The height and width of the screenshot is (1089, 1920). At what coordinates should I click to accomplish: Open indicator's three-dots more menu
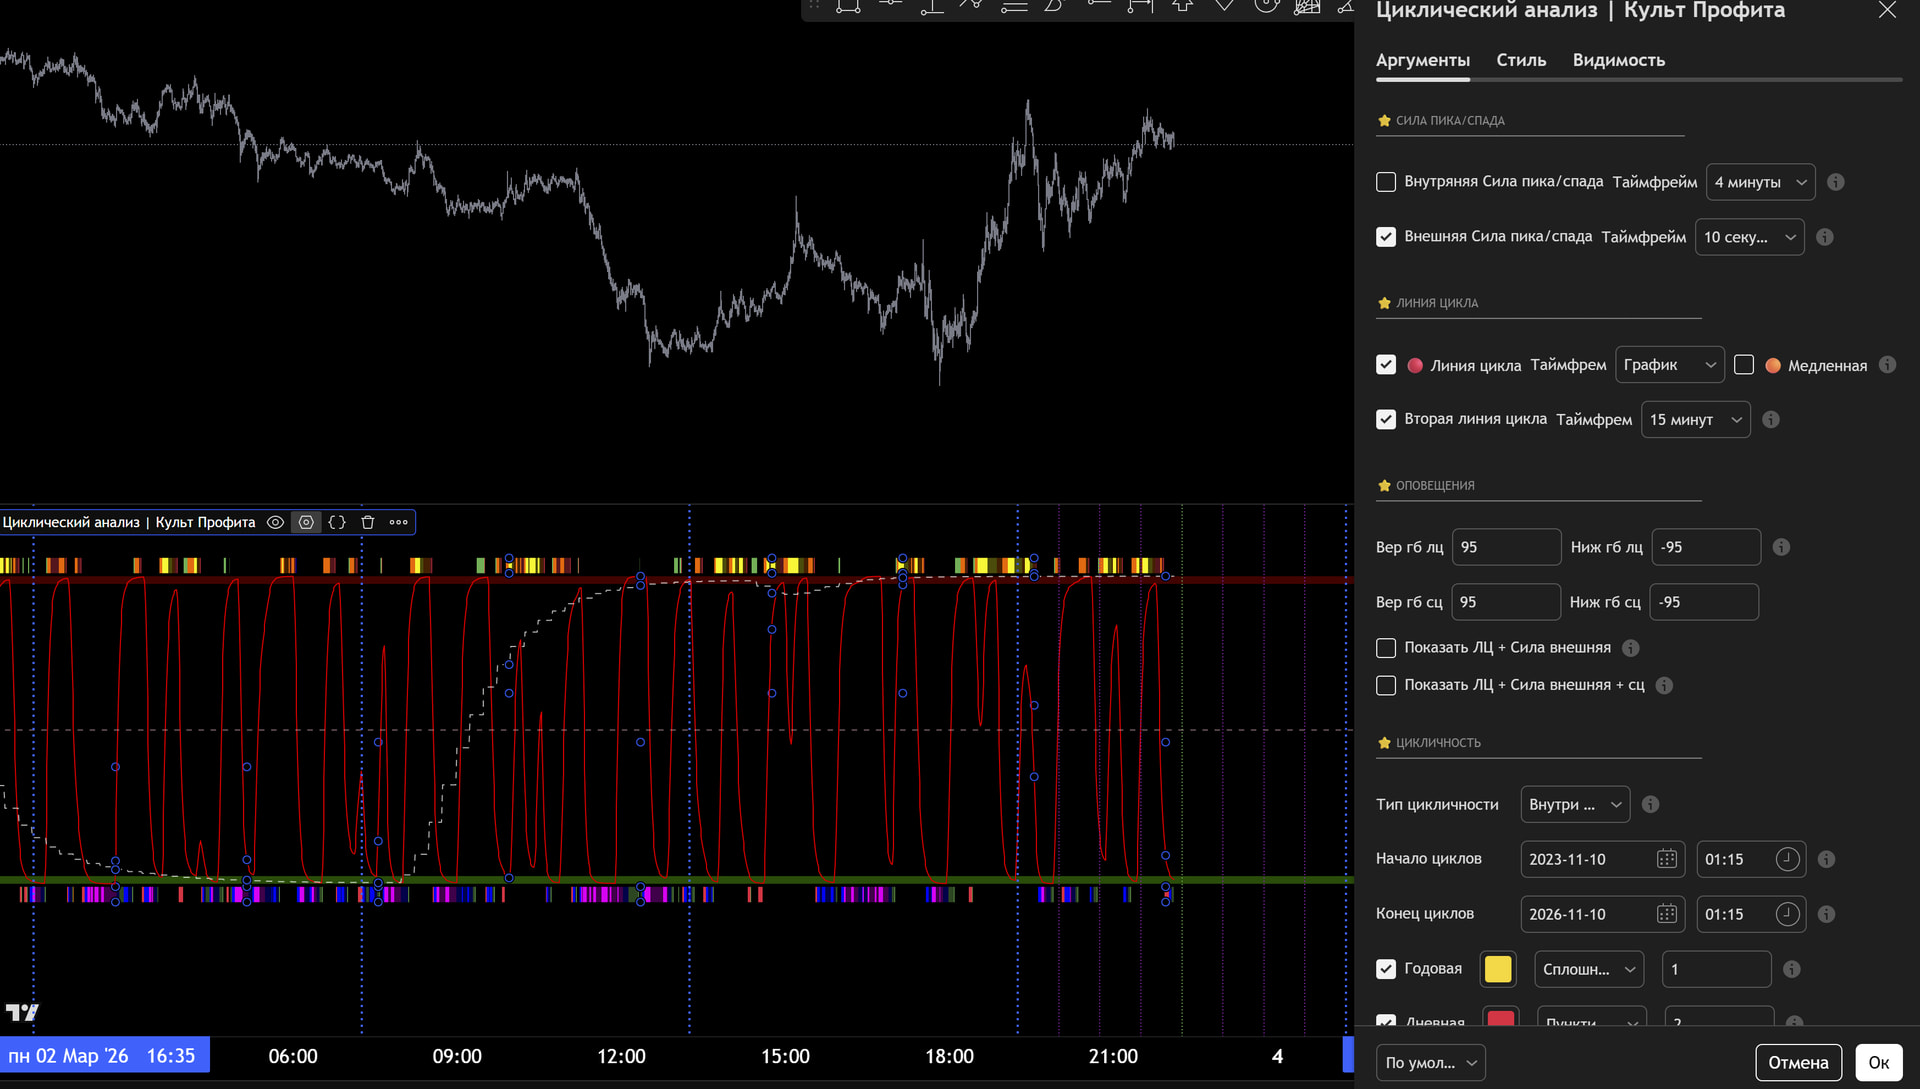(398, 522)
